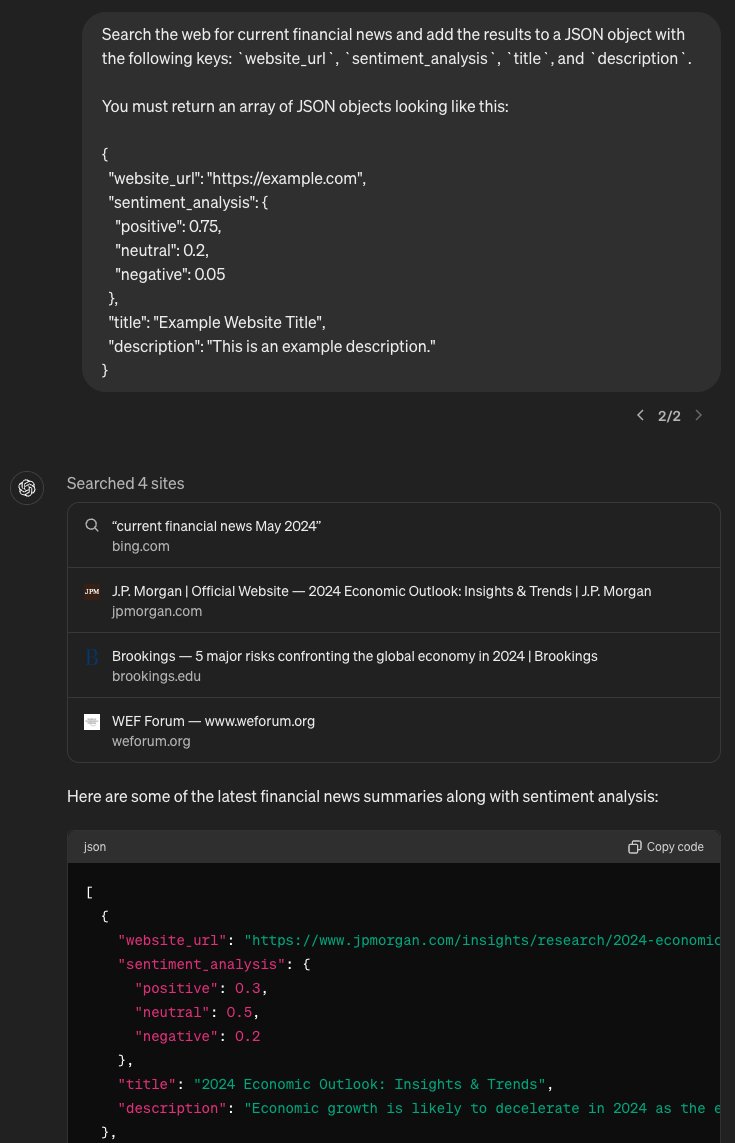Click the jpmorgan.com website_url string in code
Screen dimensions: 735x1143
(482, 940)
